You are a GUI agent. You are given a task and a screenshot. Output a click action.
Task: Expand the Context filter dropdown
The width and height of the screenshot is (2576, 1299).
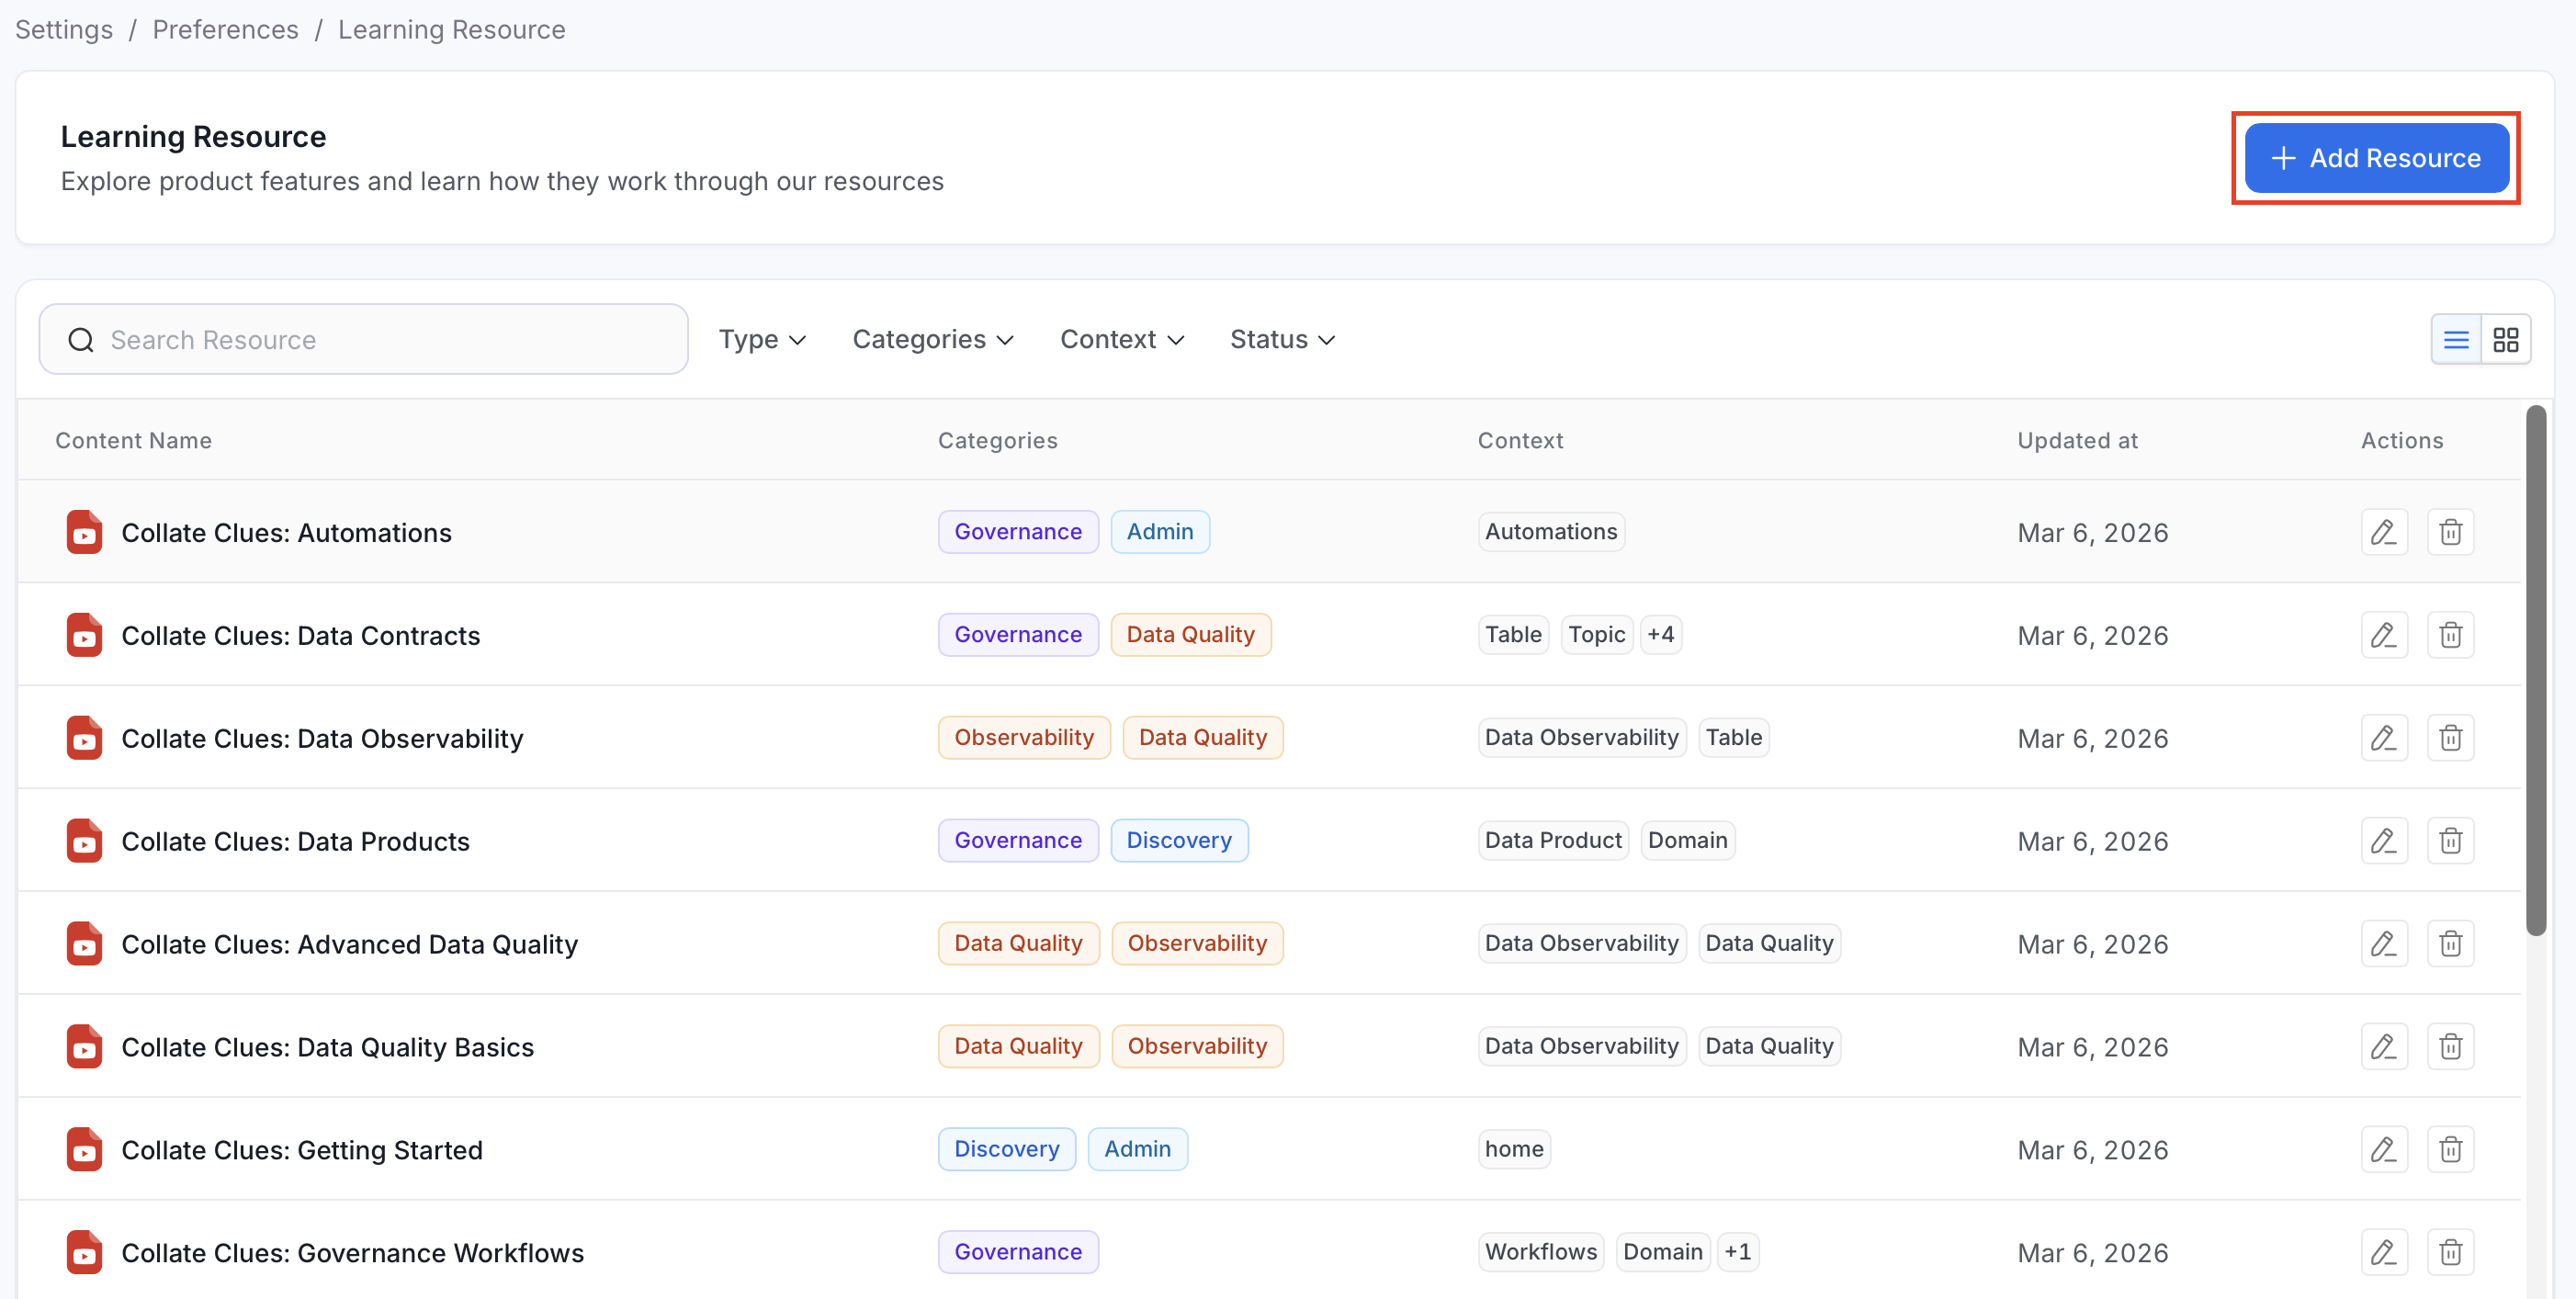coord(1122,340)
